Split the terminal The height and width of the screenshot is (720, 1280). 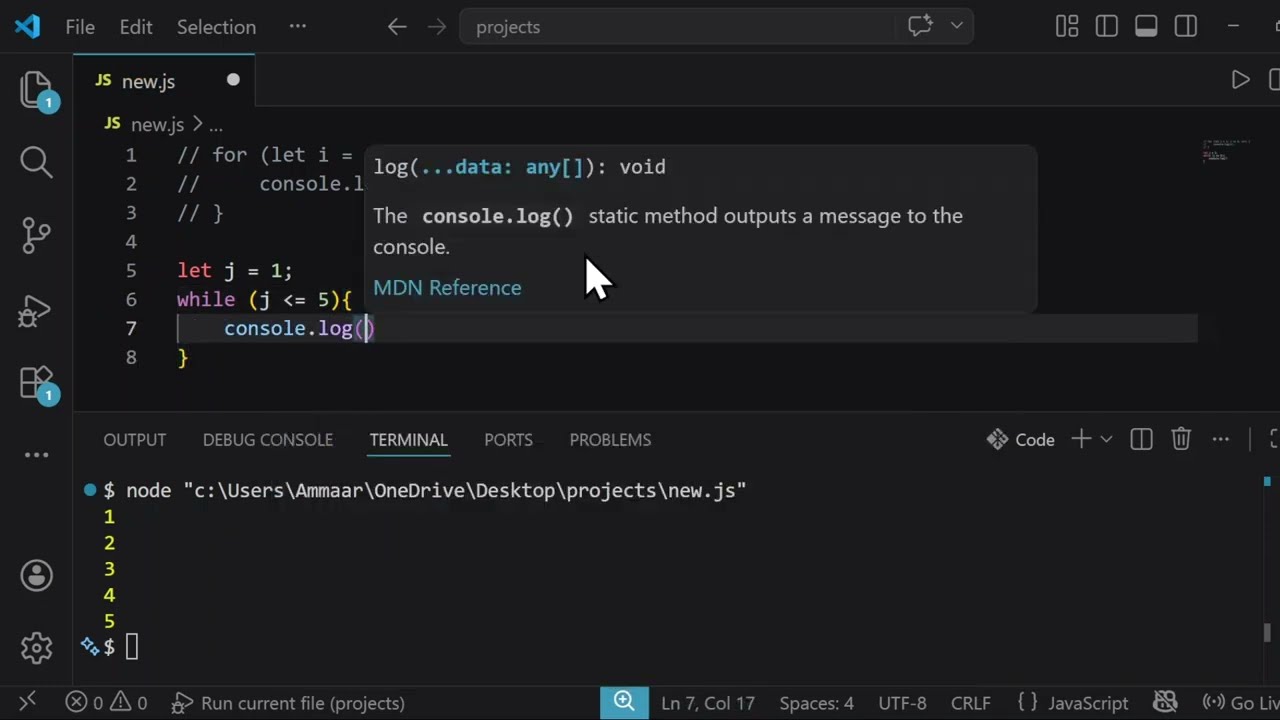[x=1141, y=439]
